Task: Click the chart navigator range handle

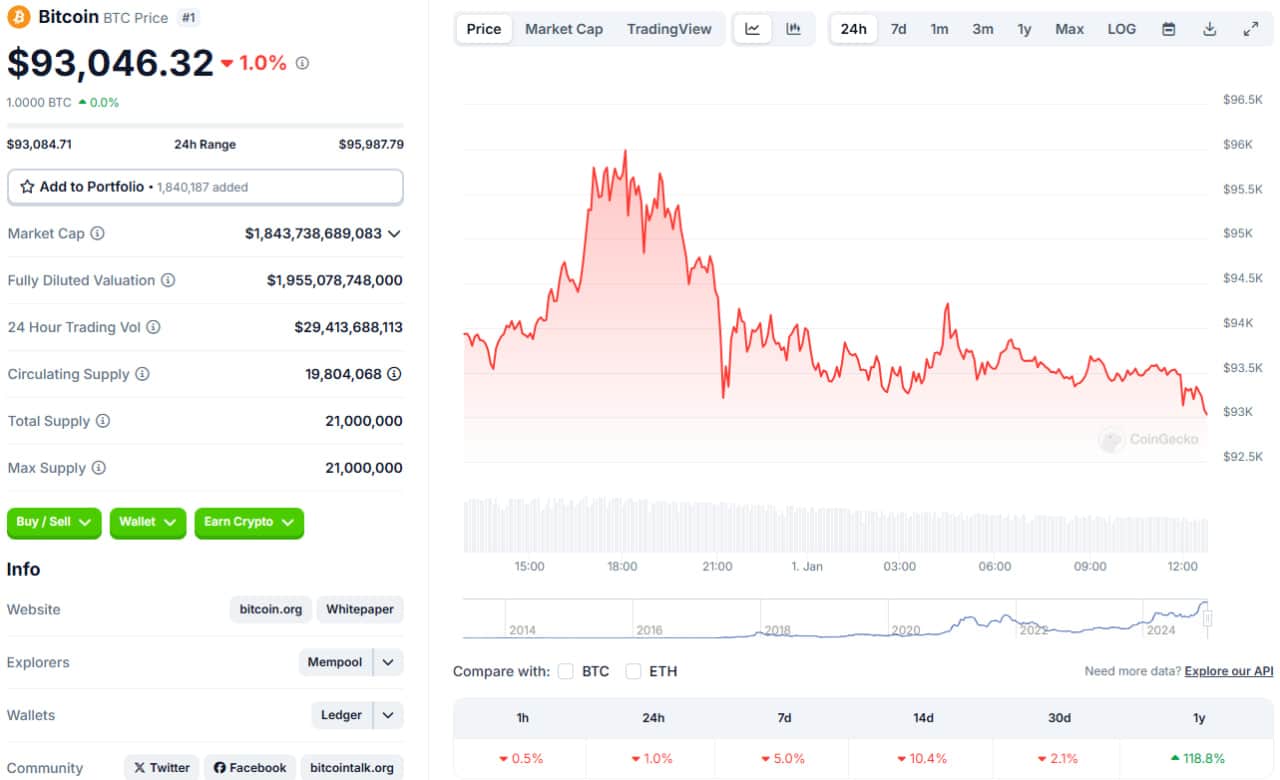Action: point(1207,619)
